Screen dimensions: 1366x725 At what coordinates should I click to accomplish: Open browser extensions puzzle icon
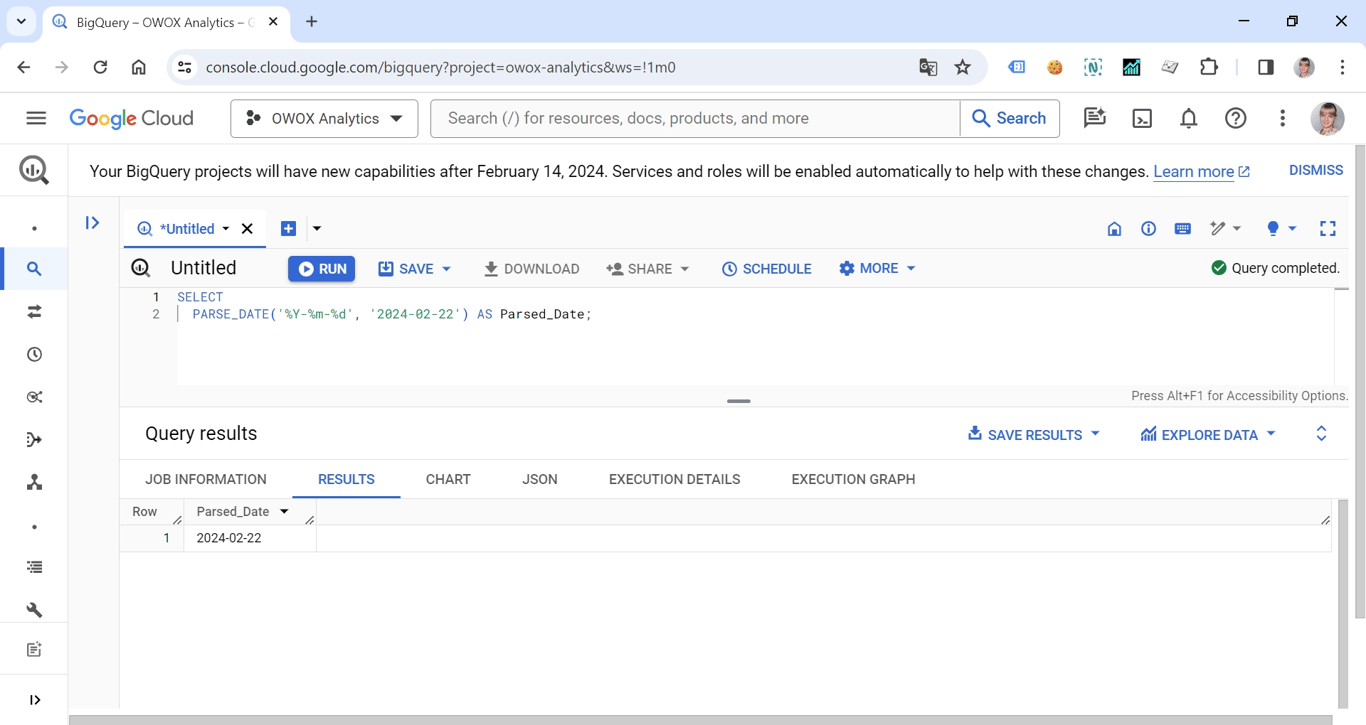1209,67
